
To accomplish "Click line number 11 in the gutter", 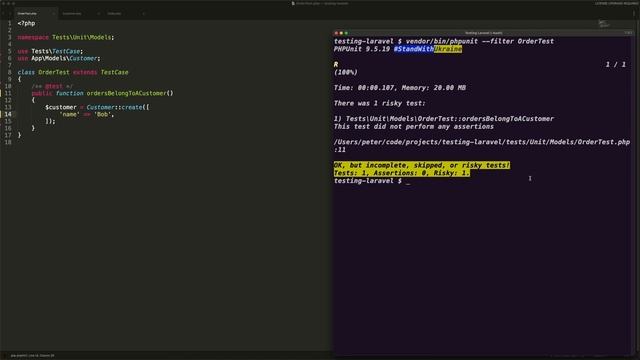I will [x=8, y=93].
